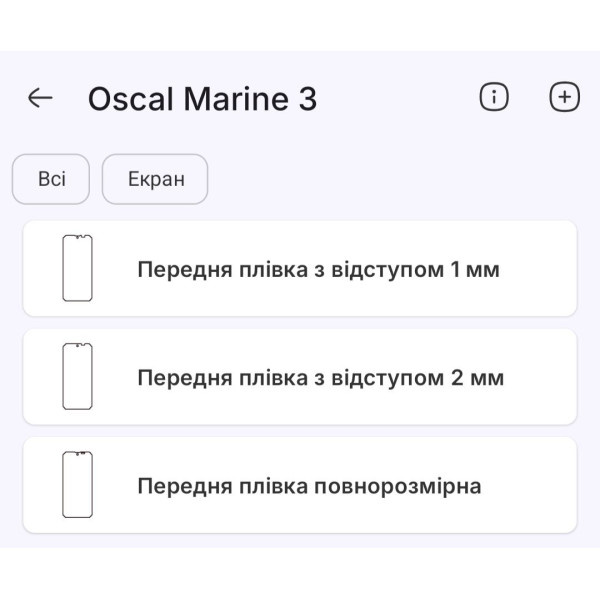This screenshot has width=600, height=600.
Task: Click header space between title and info icon
Action: (400, 98)
